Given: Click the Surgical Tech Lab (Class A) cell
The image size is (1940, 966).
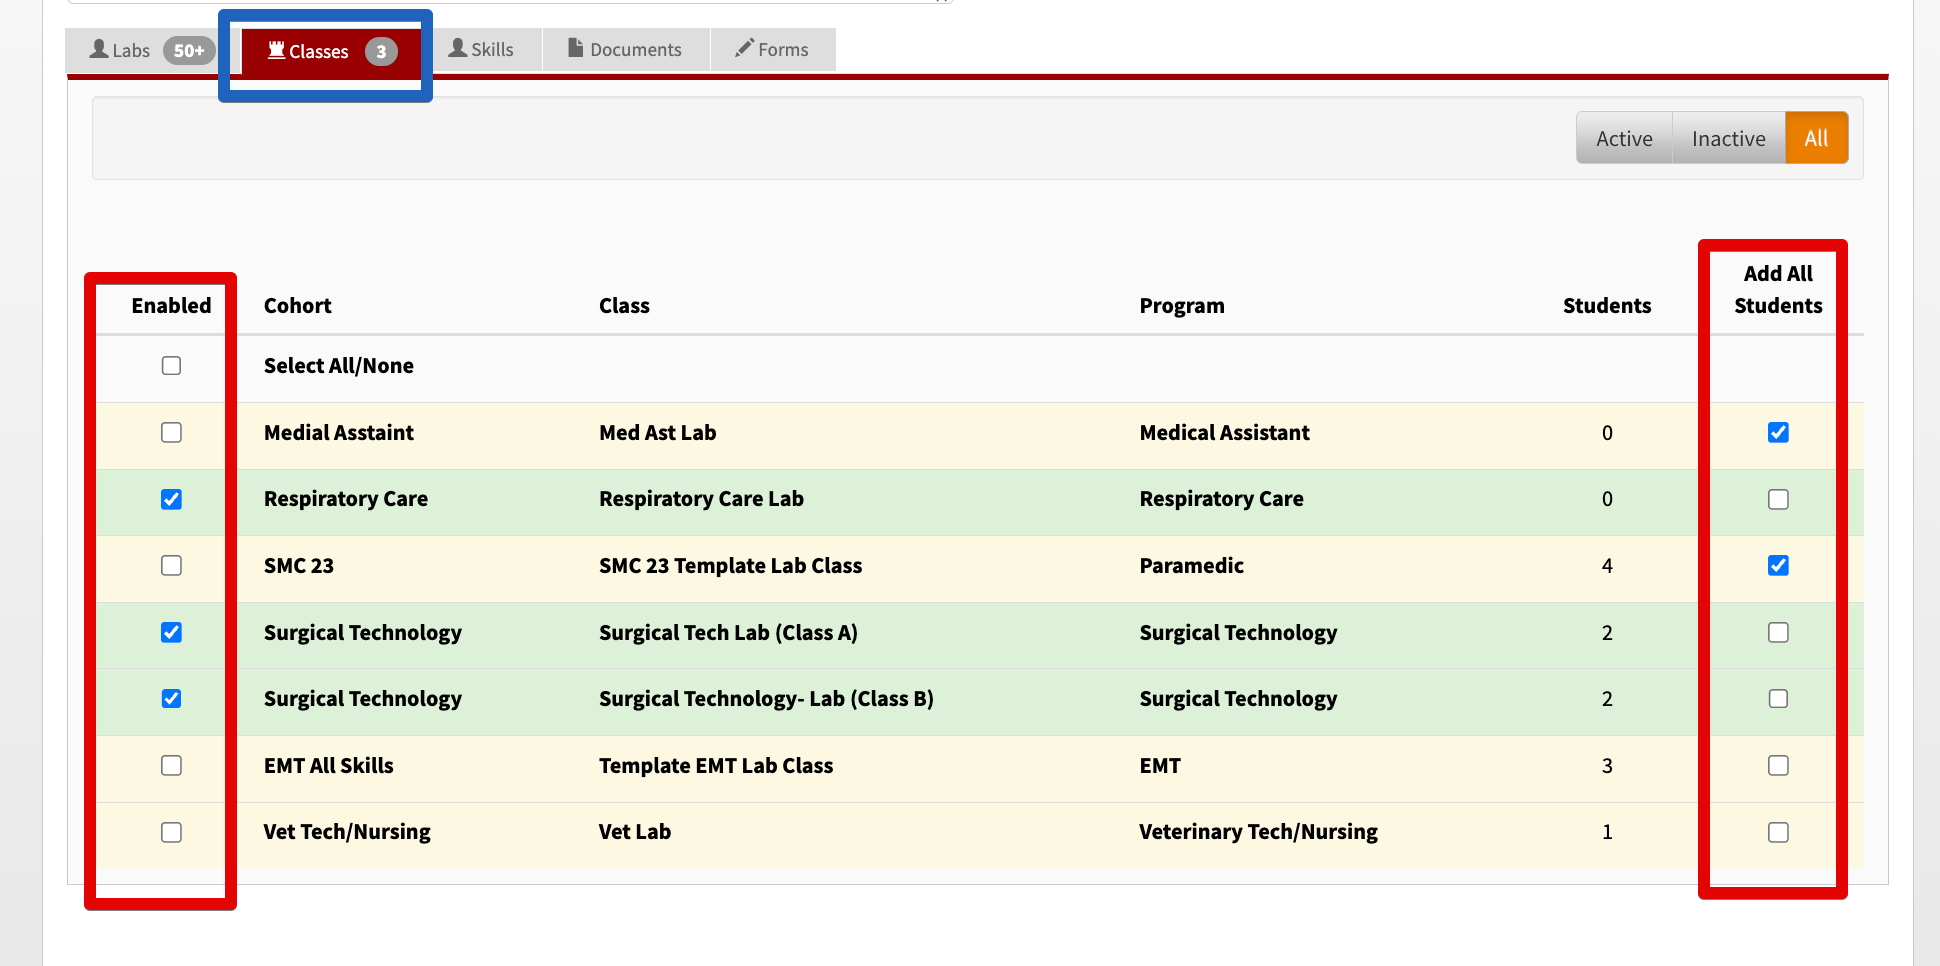Looking at the screenshot, I should click(728, 632).
